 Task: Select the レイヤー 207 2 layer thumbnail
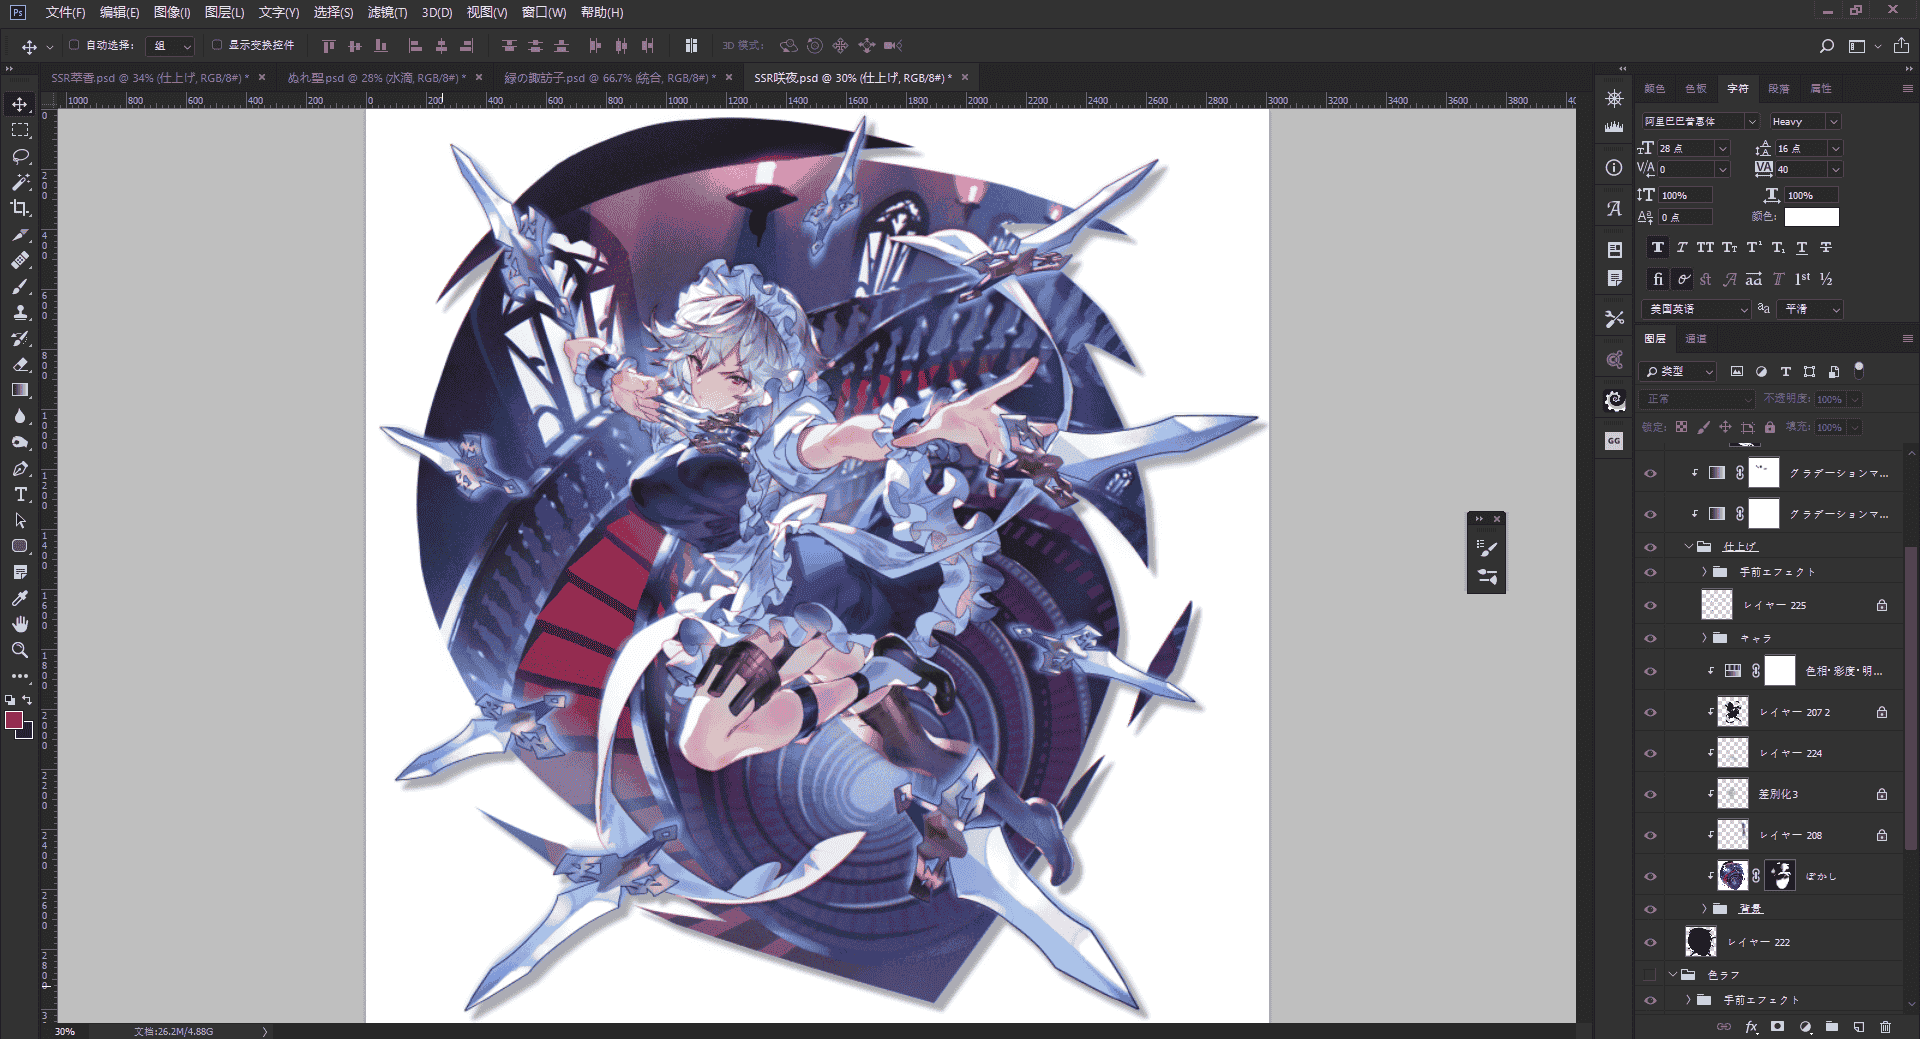tap(1733, 712)
